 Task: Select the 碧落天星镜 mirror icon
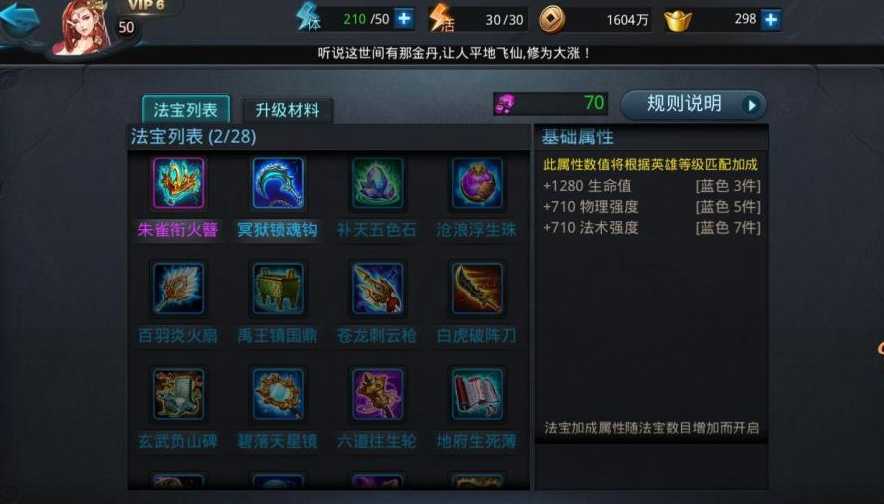click(278, 394)
